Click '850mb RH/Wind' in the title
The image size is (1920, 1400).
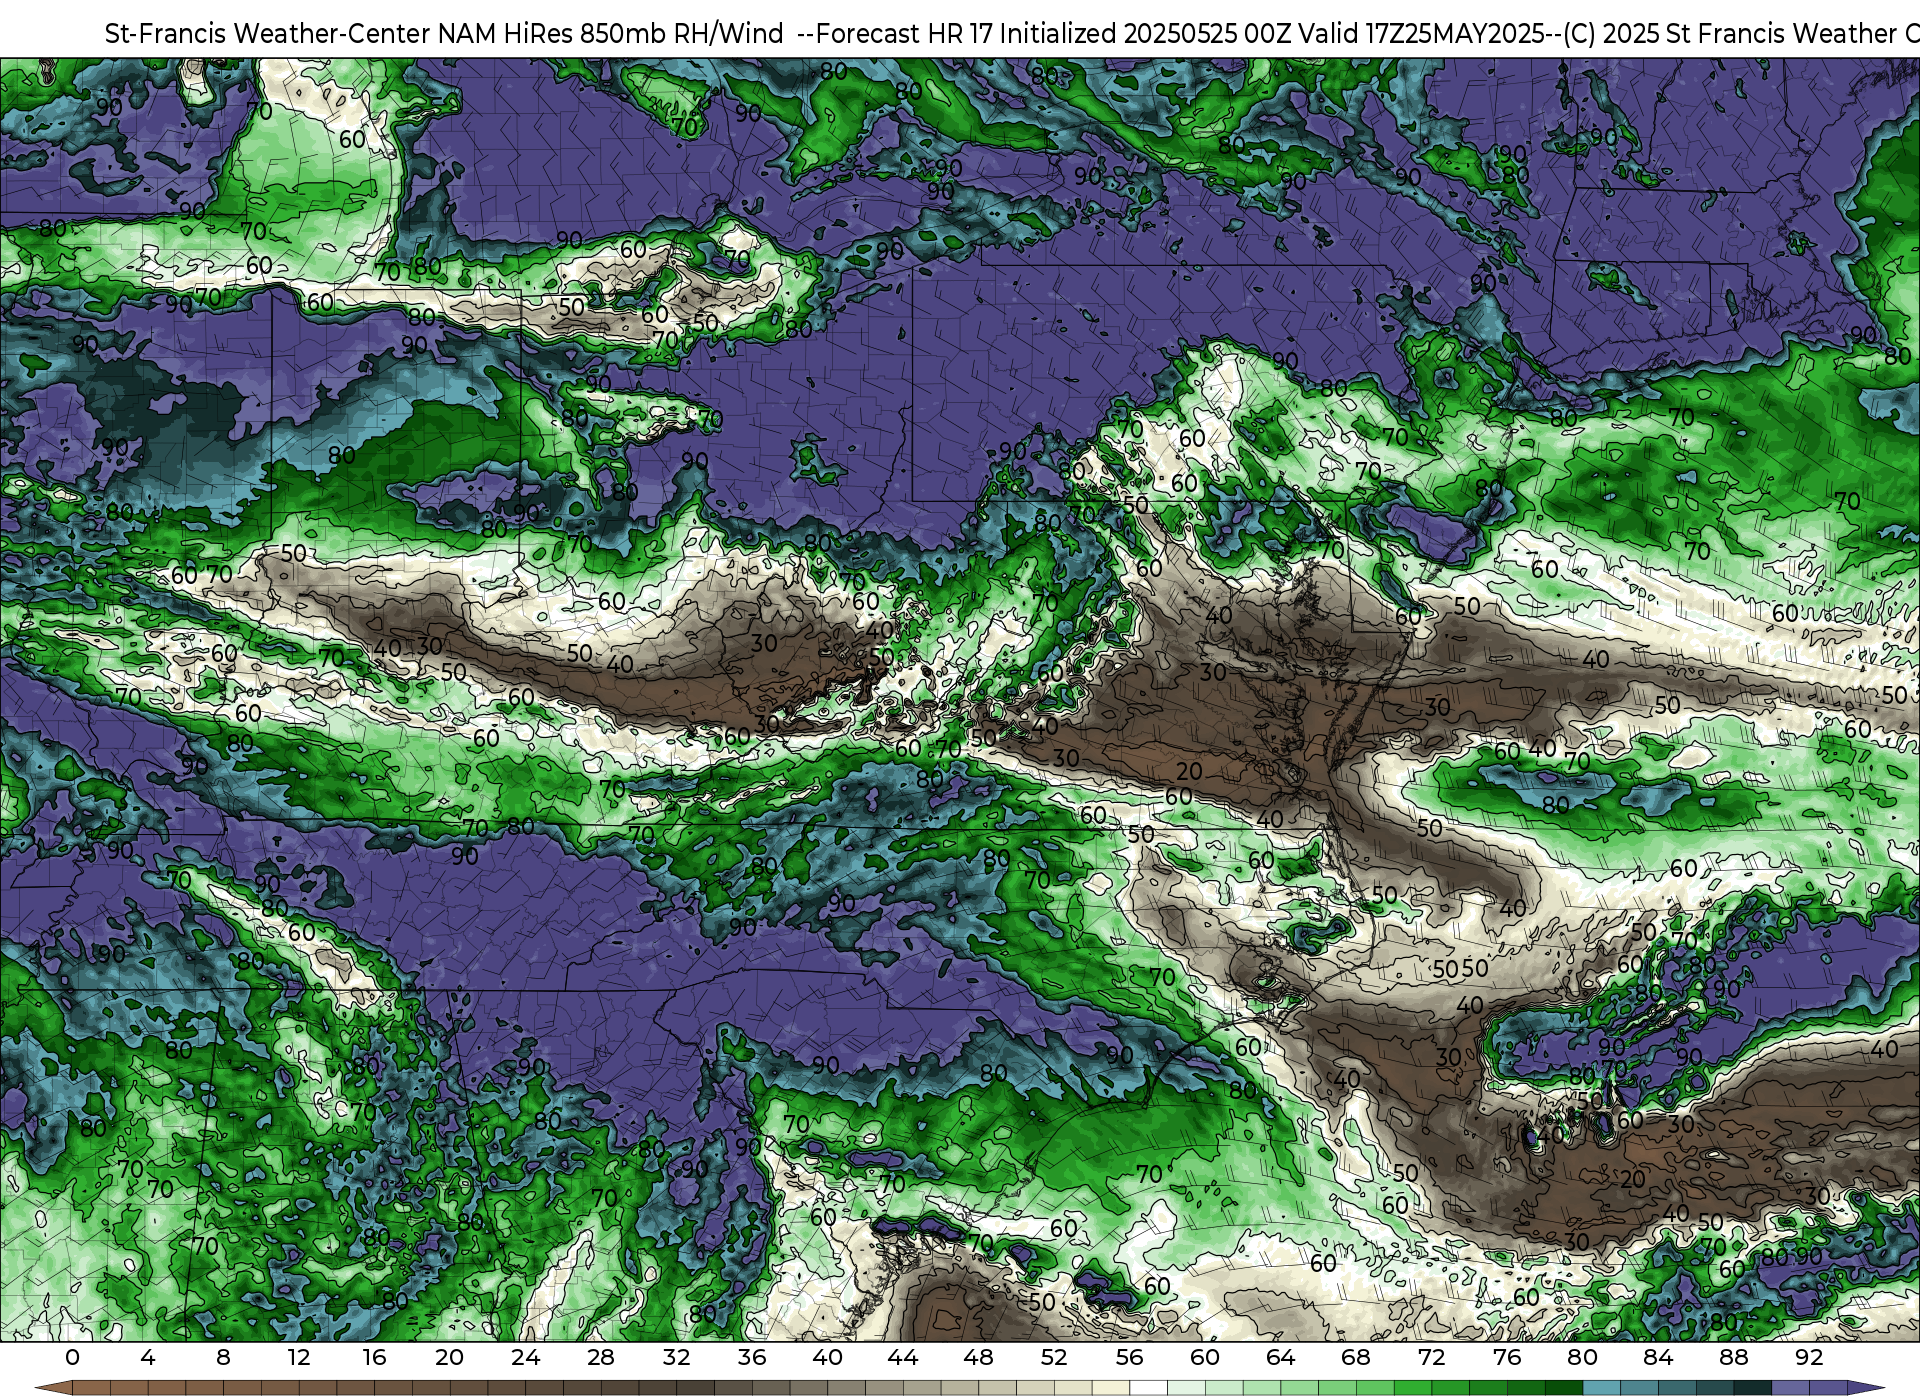683,34
